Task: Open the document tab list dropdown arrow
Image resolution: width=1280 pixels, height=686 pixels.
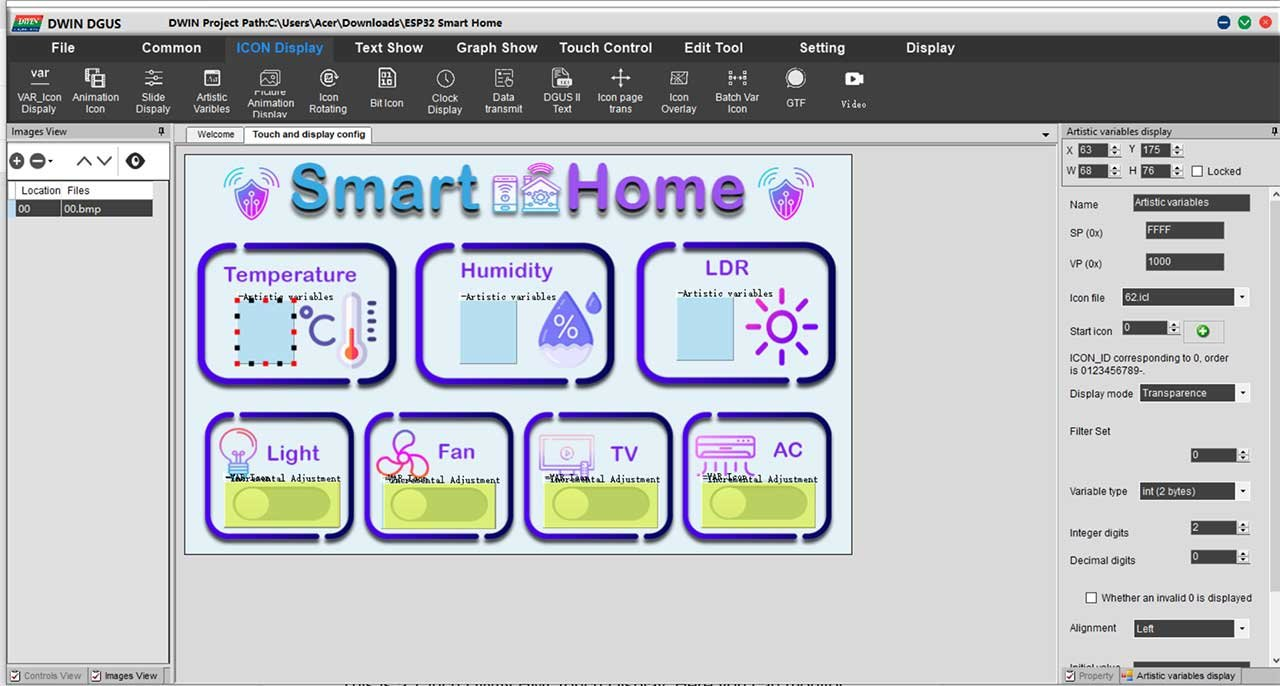Action: (x=1046, y=135)
